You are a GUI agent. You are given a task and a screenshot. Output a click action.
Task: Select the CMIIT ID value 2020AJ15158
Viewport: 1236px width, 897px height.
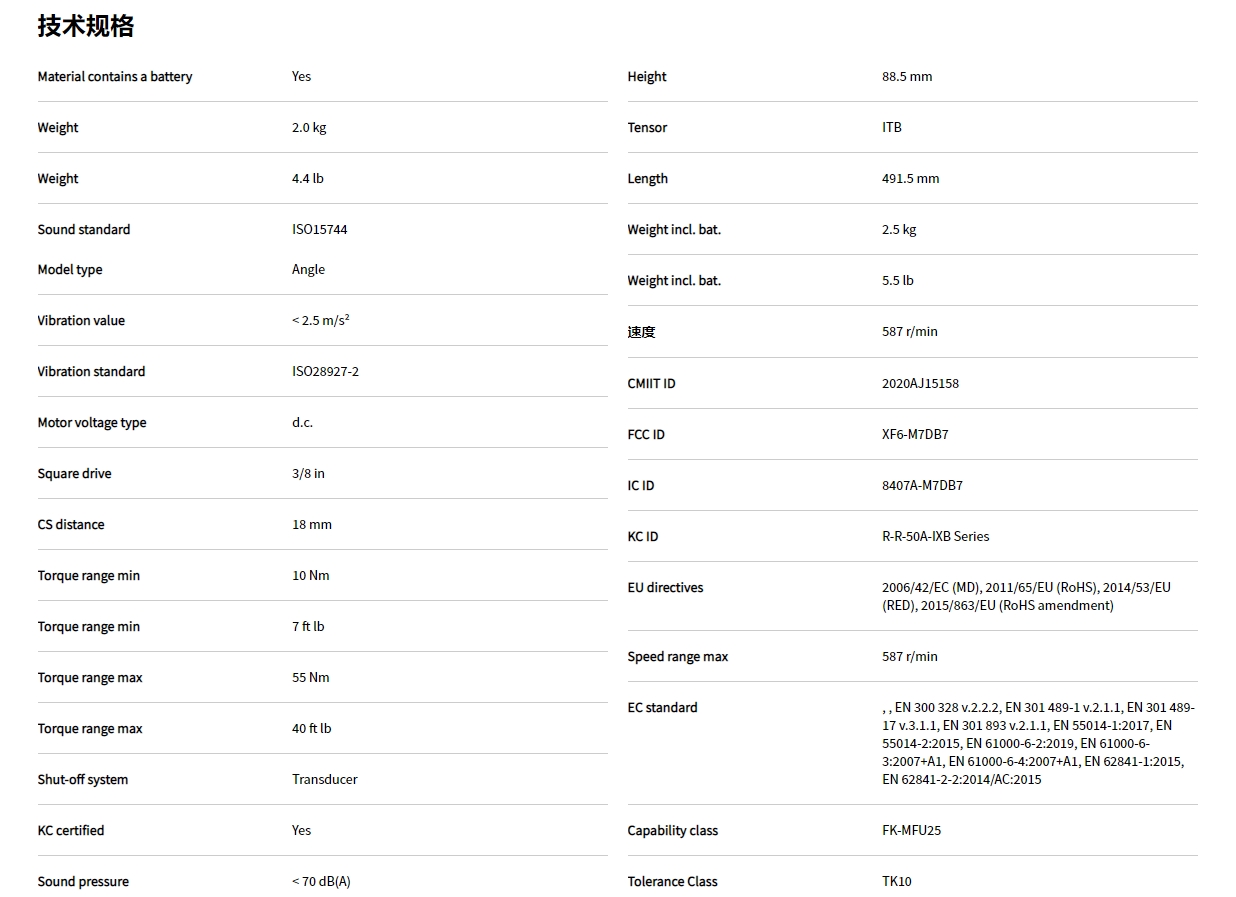pos(920,383)
